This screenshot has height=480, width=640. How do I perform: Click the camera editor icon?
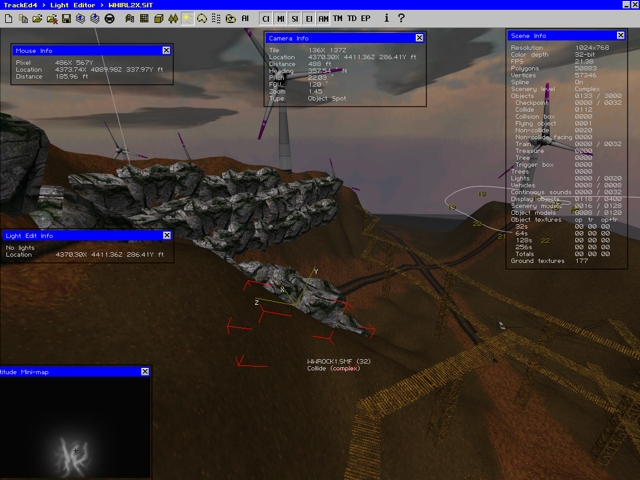click(x=231, y=18)
